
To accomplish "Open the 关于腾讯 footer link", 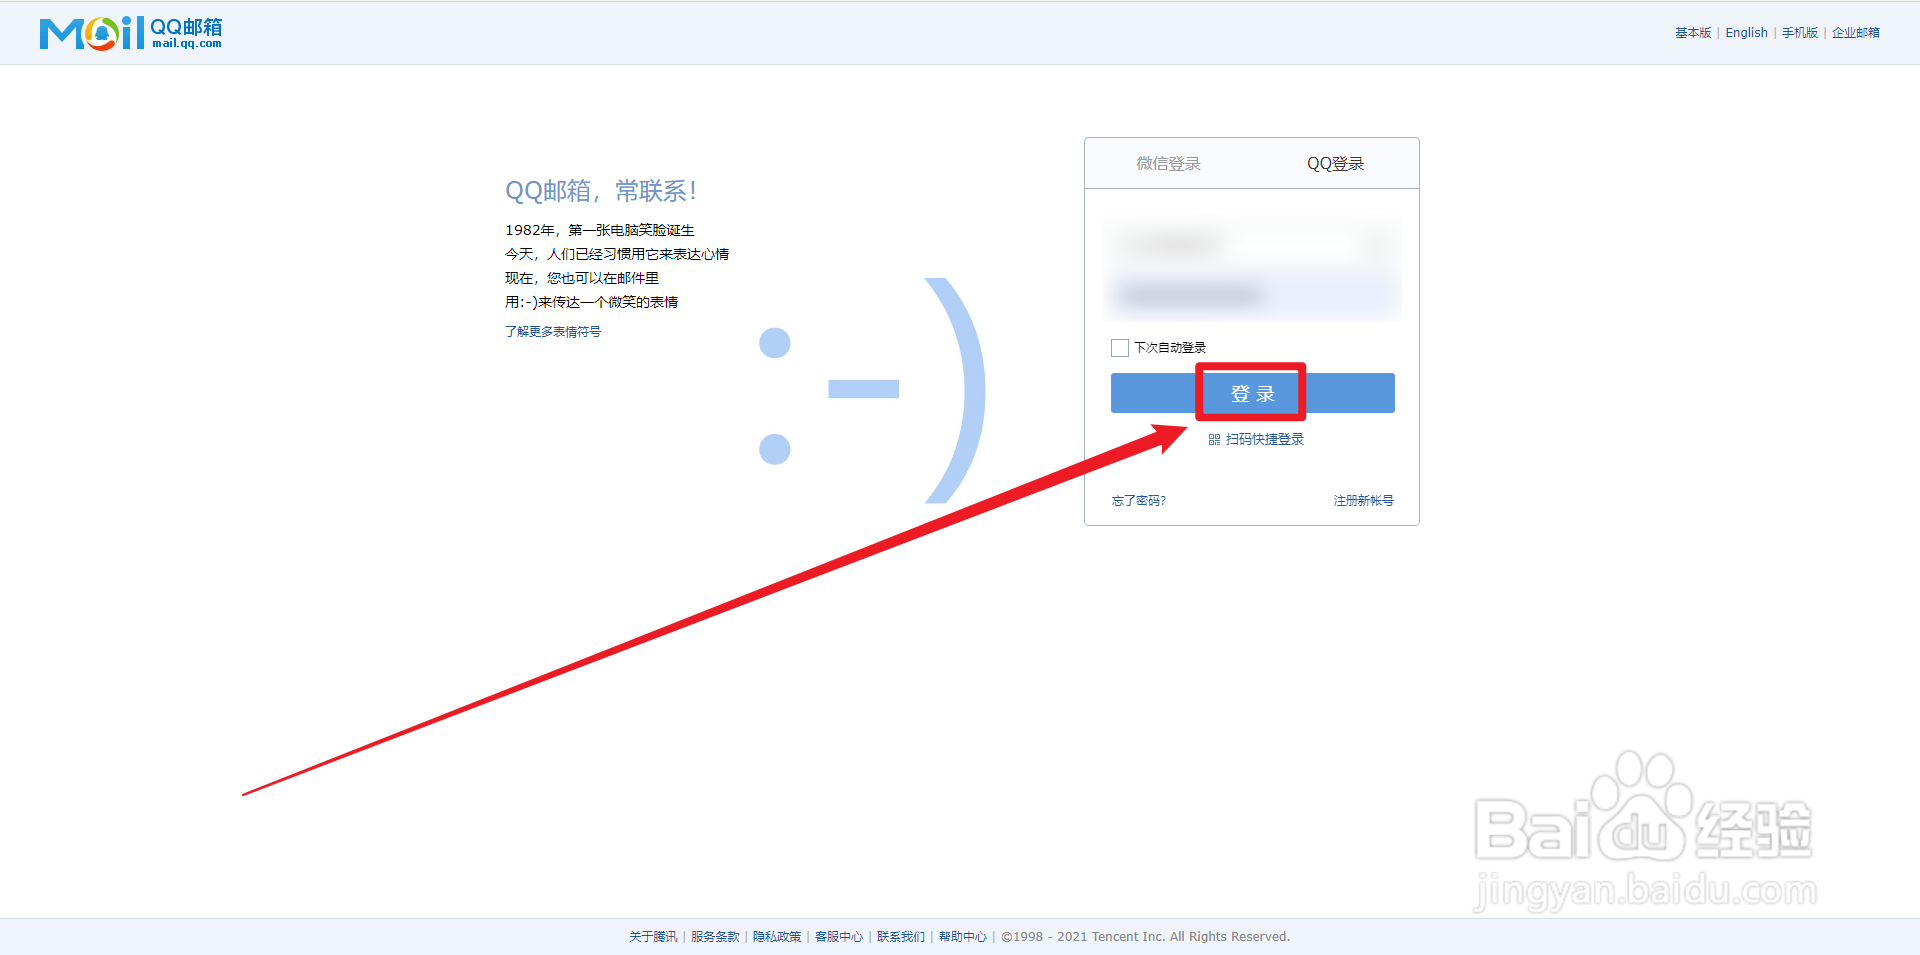I will (x=652, y=937).
